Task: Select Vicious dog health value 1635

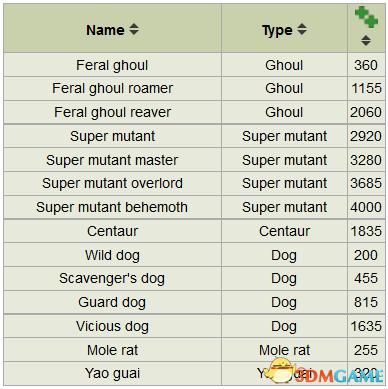Action: pos(366,326)
